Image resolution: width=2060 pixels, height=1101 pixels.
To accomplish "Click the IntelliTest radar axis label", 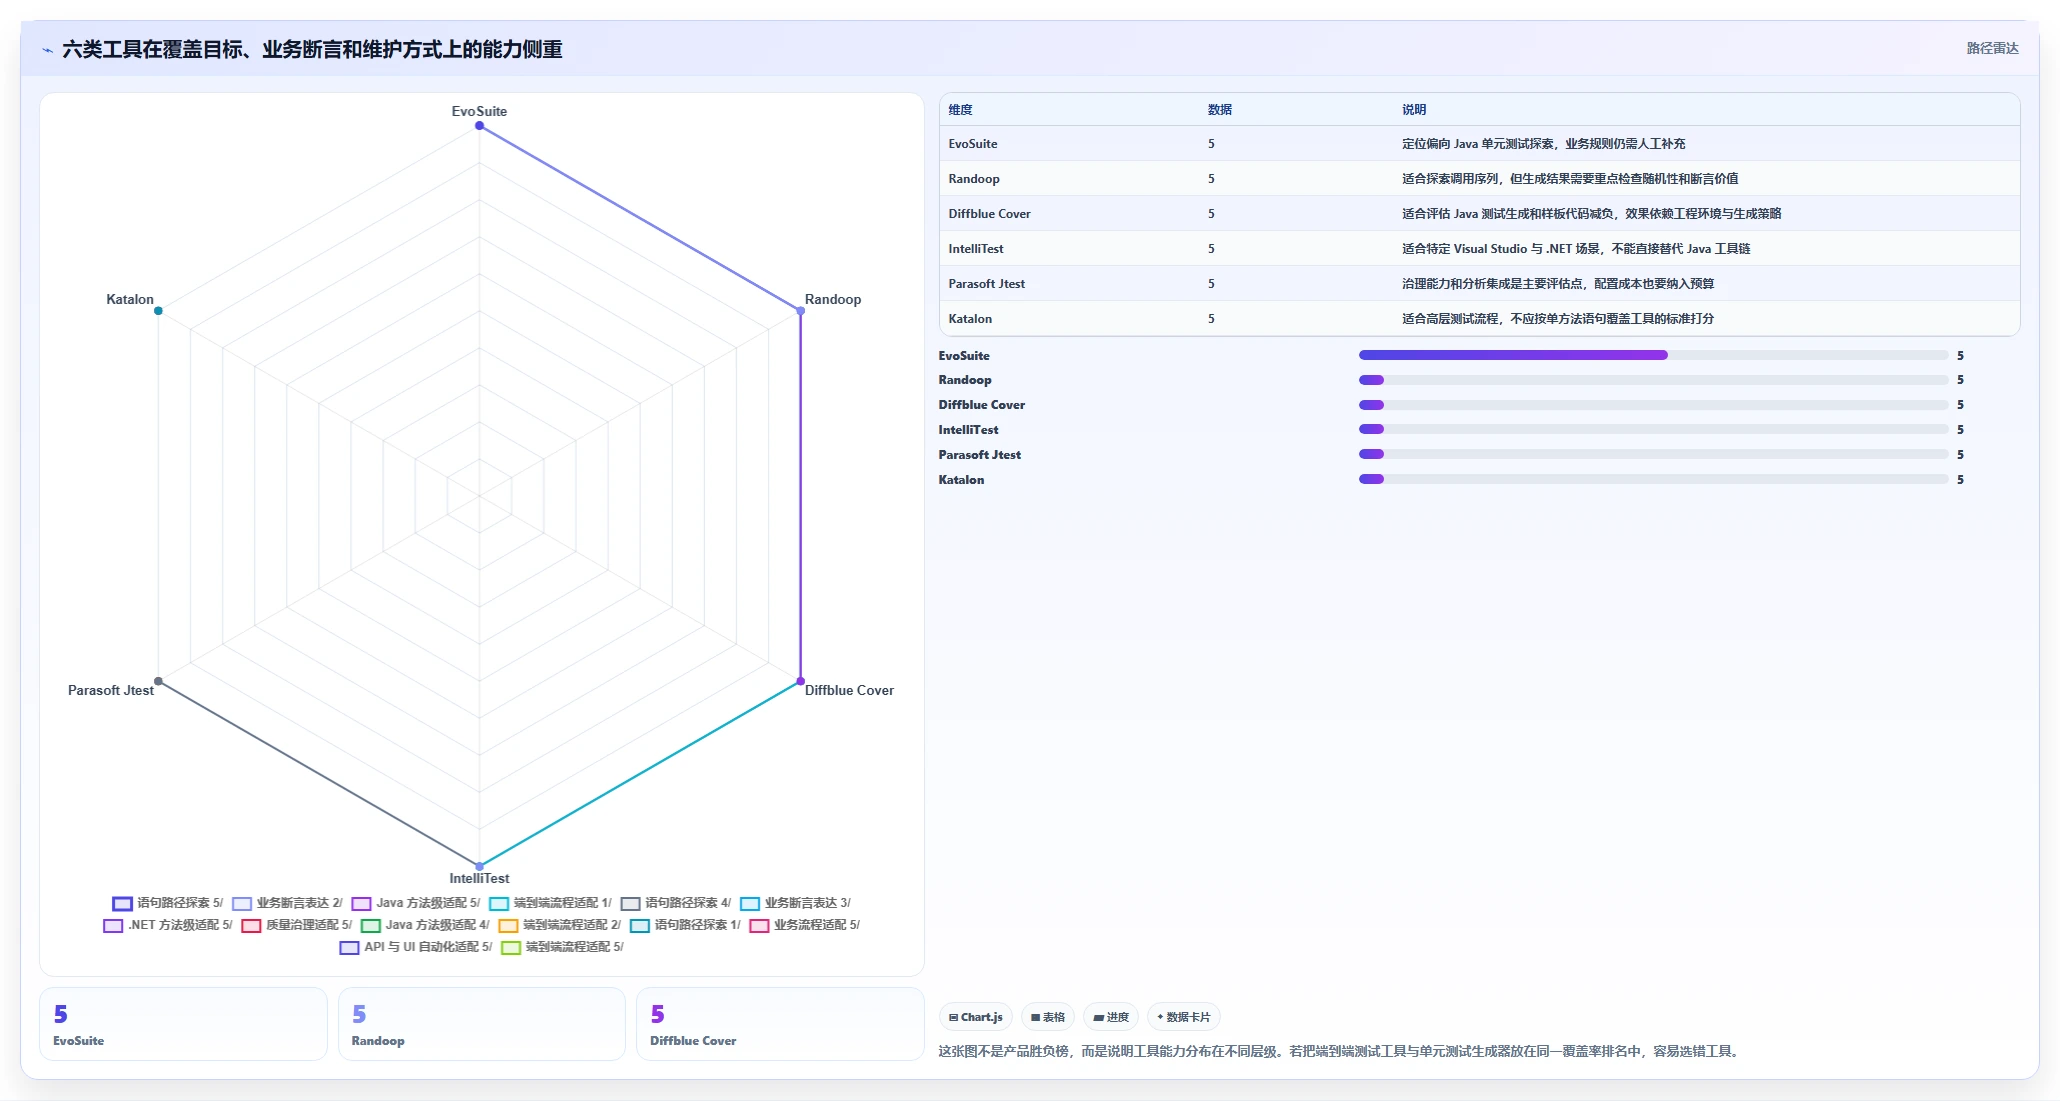I will pyautogui.click(x=479, y=878).
